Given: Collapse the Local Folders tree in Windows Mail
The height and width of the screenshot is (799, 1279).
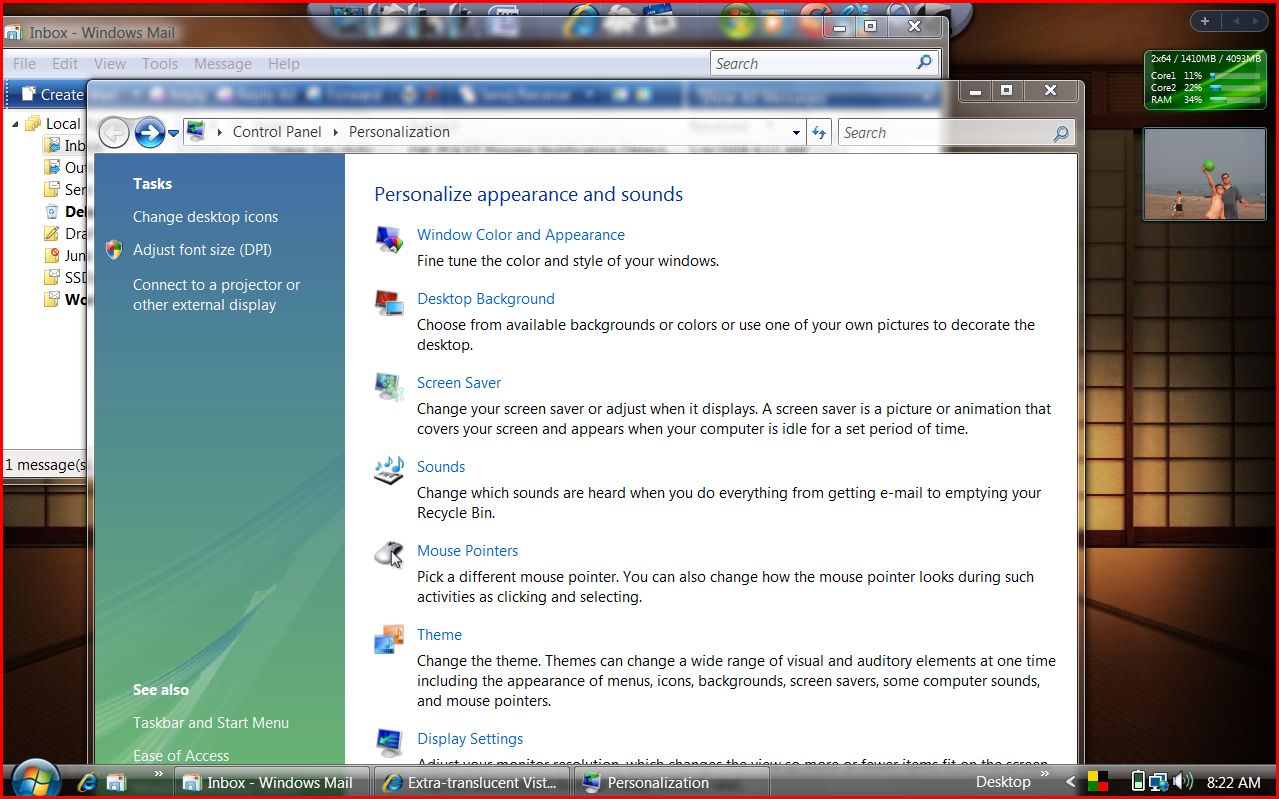Looking at the screenshot, I should click(x=16, y=124).
